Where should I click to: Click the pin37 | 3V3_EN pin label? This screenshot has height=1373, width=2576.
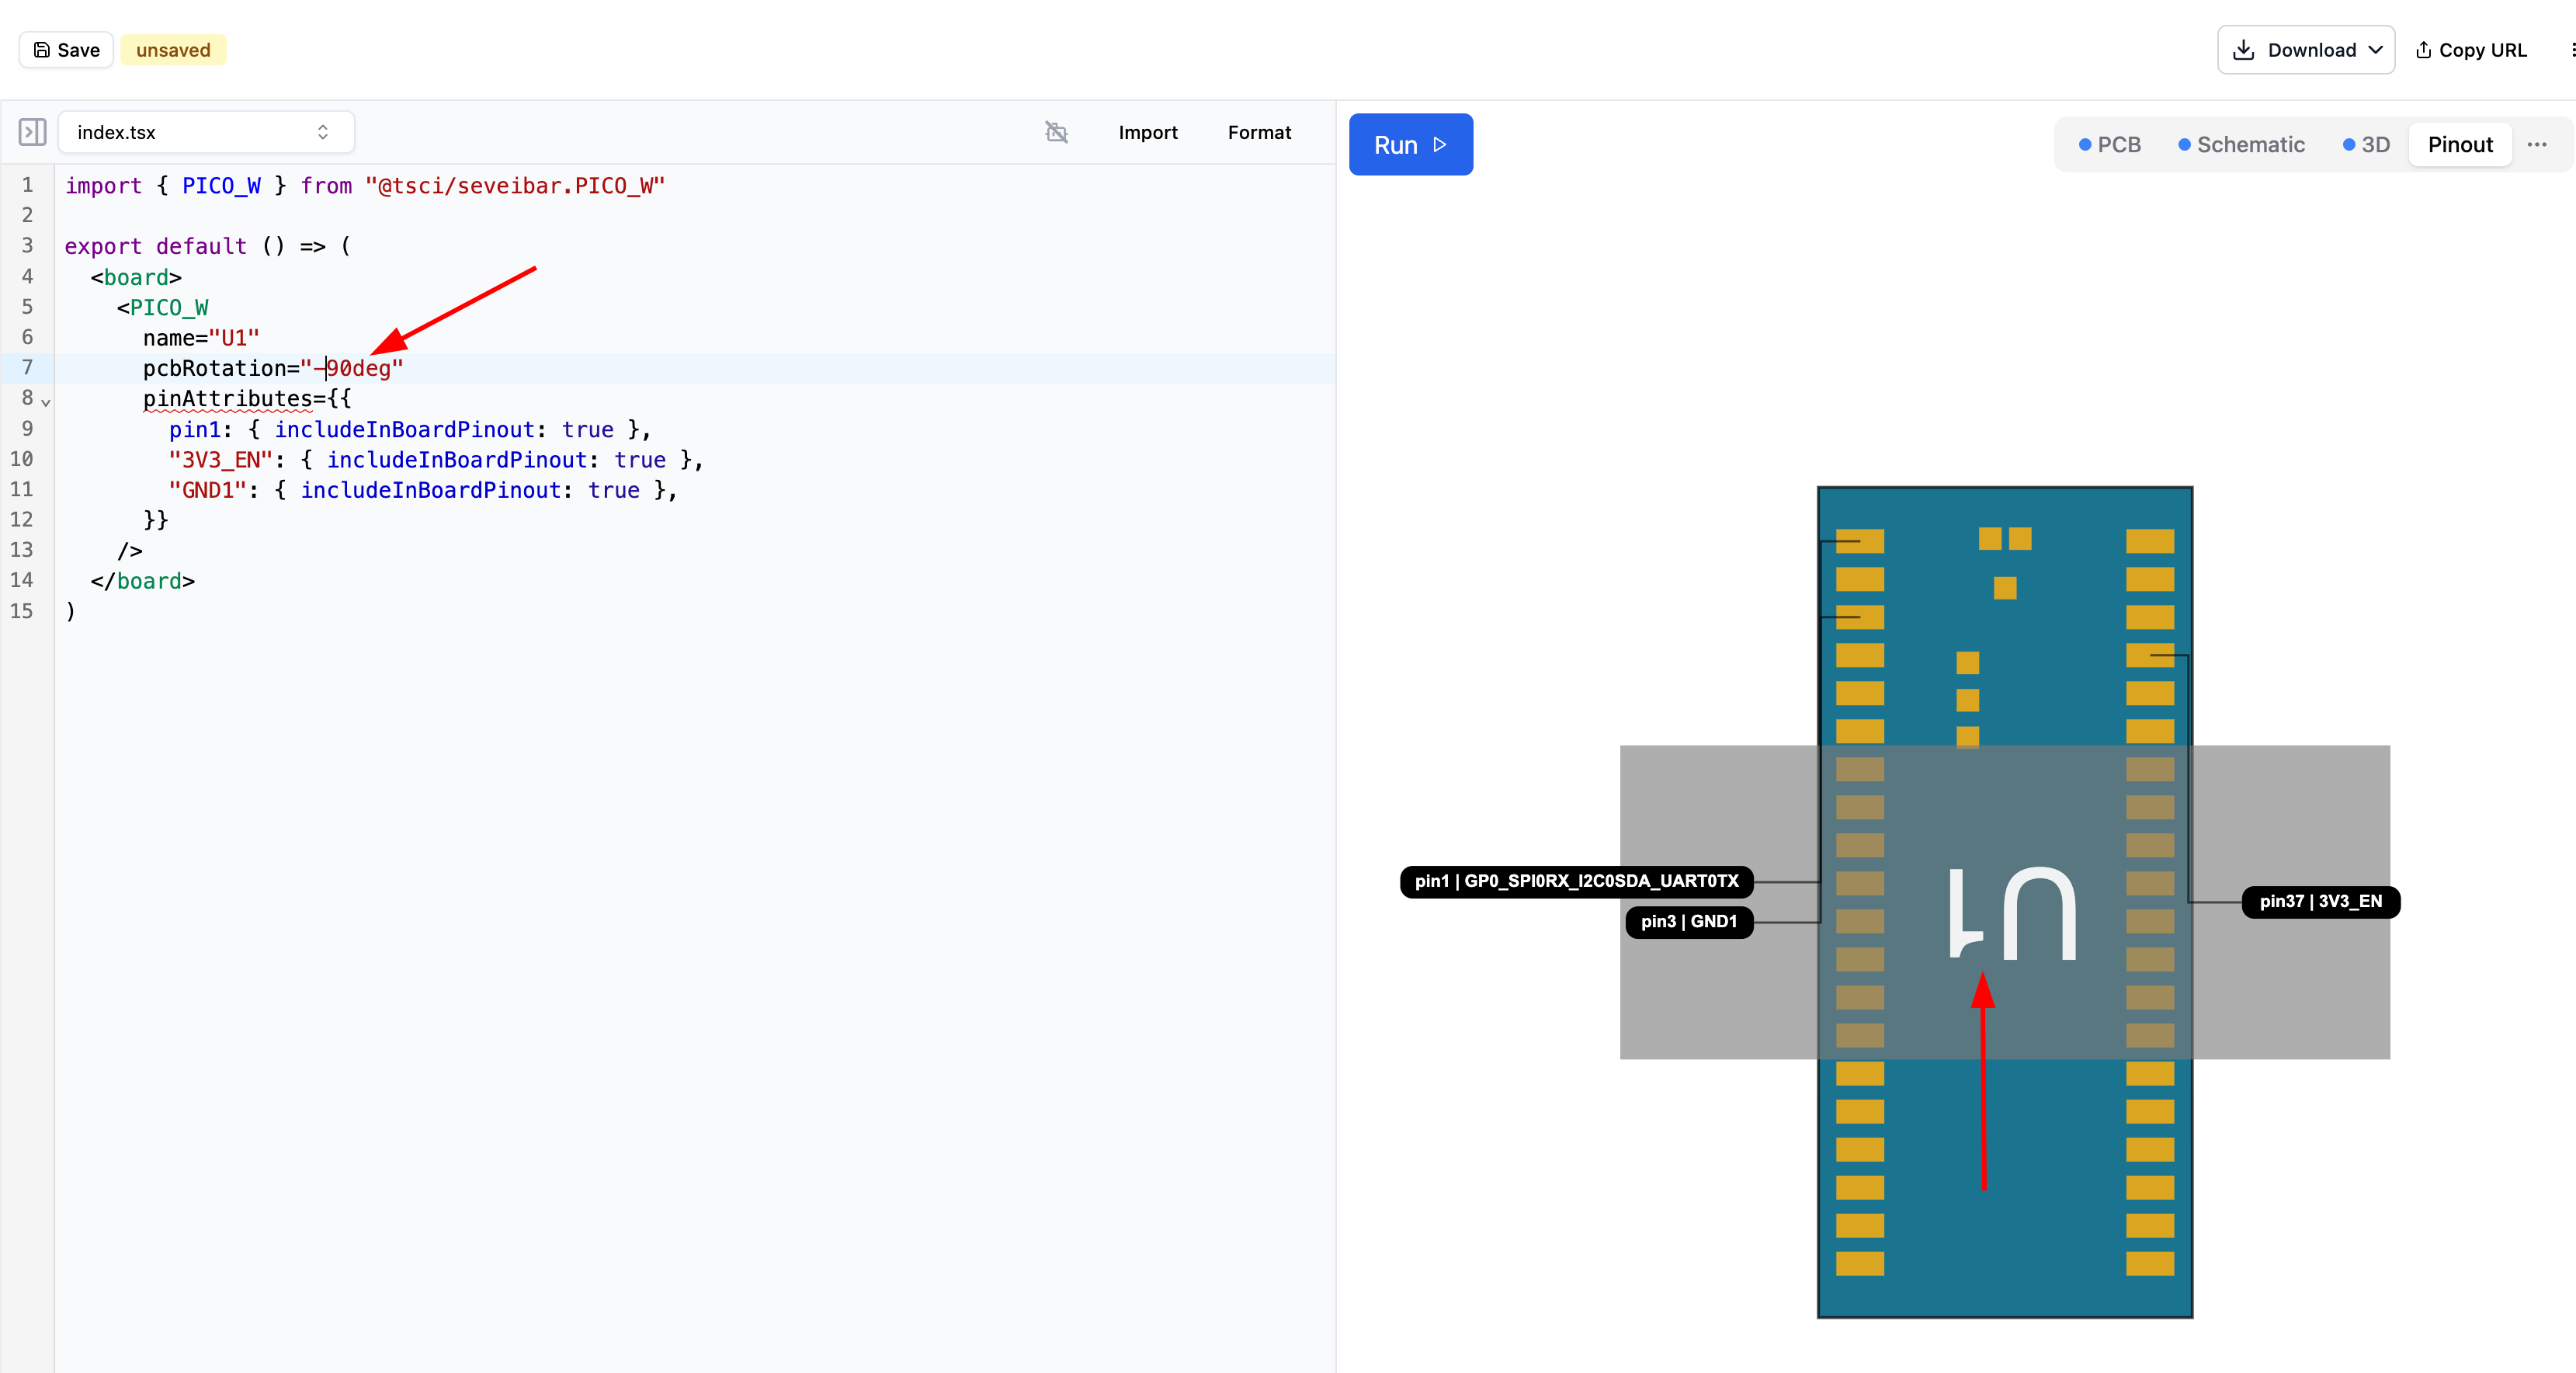pos(2320,901)
